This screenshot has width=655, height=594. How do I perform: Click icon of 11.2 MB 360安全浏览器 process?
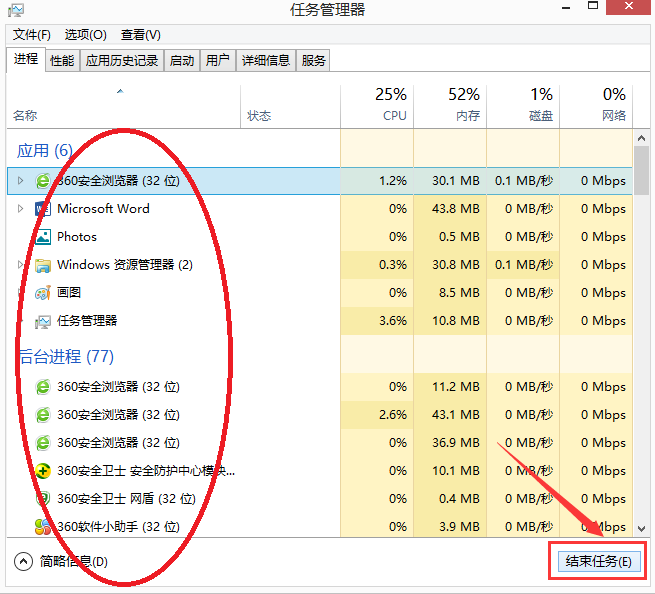(x=43, y=387)
